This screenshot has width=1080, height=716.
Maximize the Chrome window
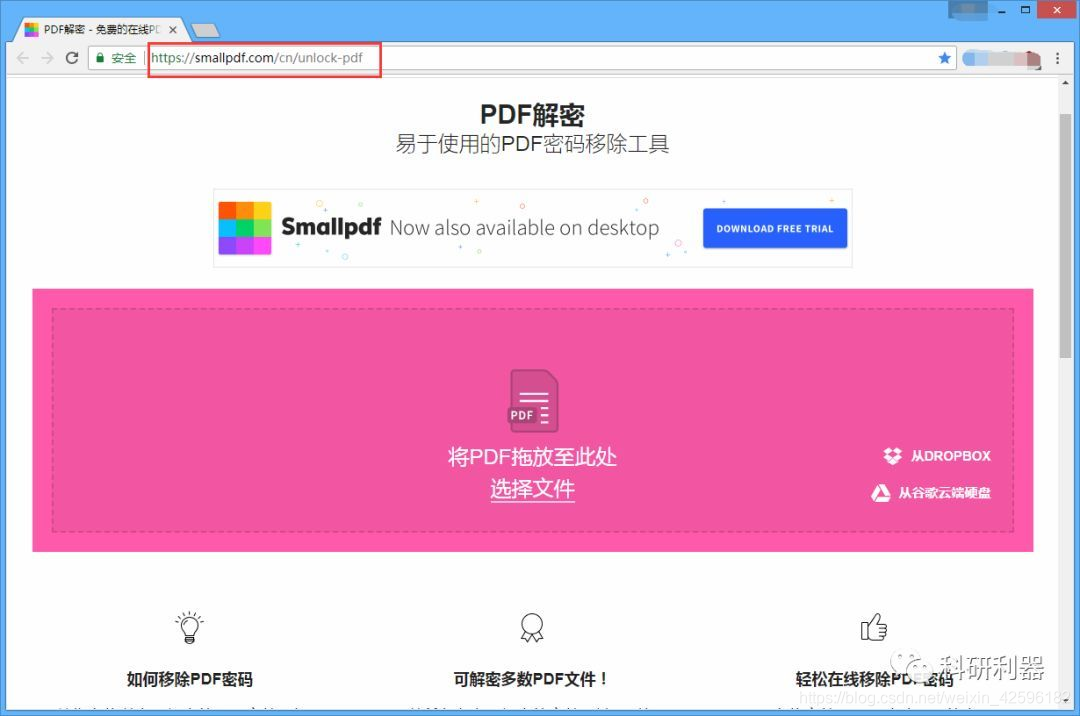pos(1026,10)
